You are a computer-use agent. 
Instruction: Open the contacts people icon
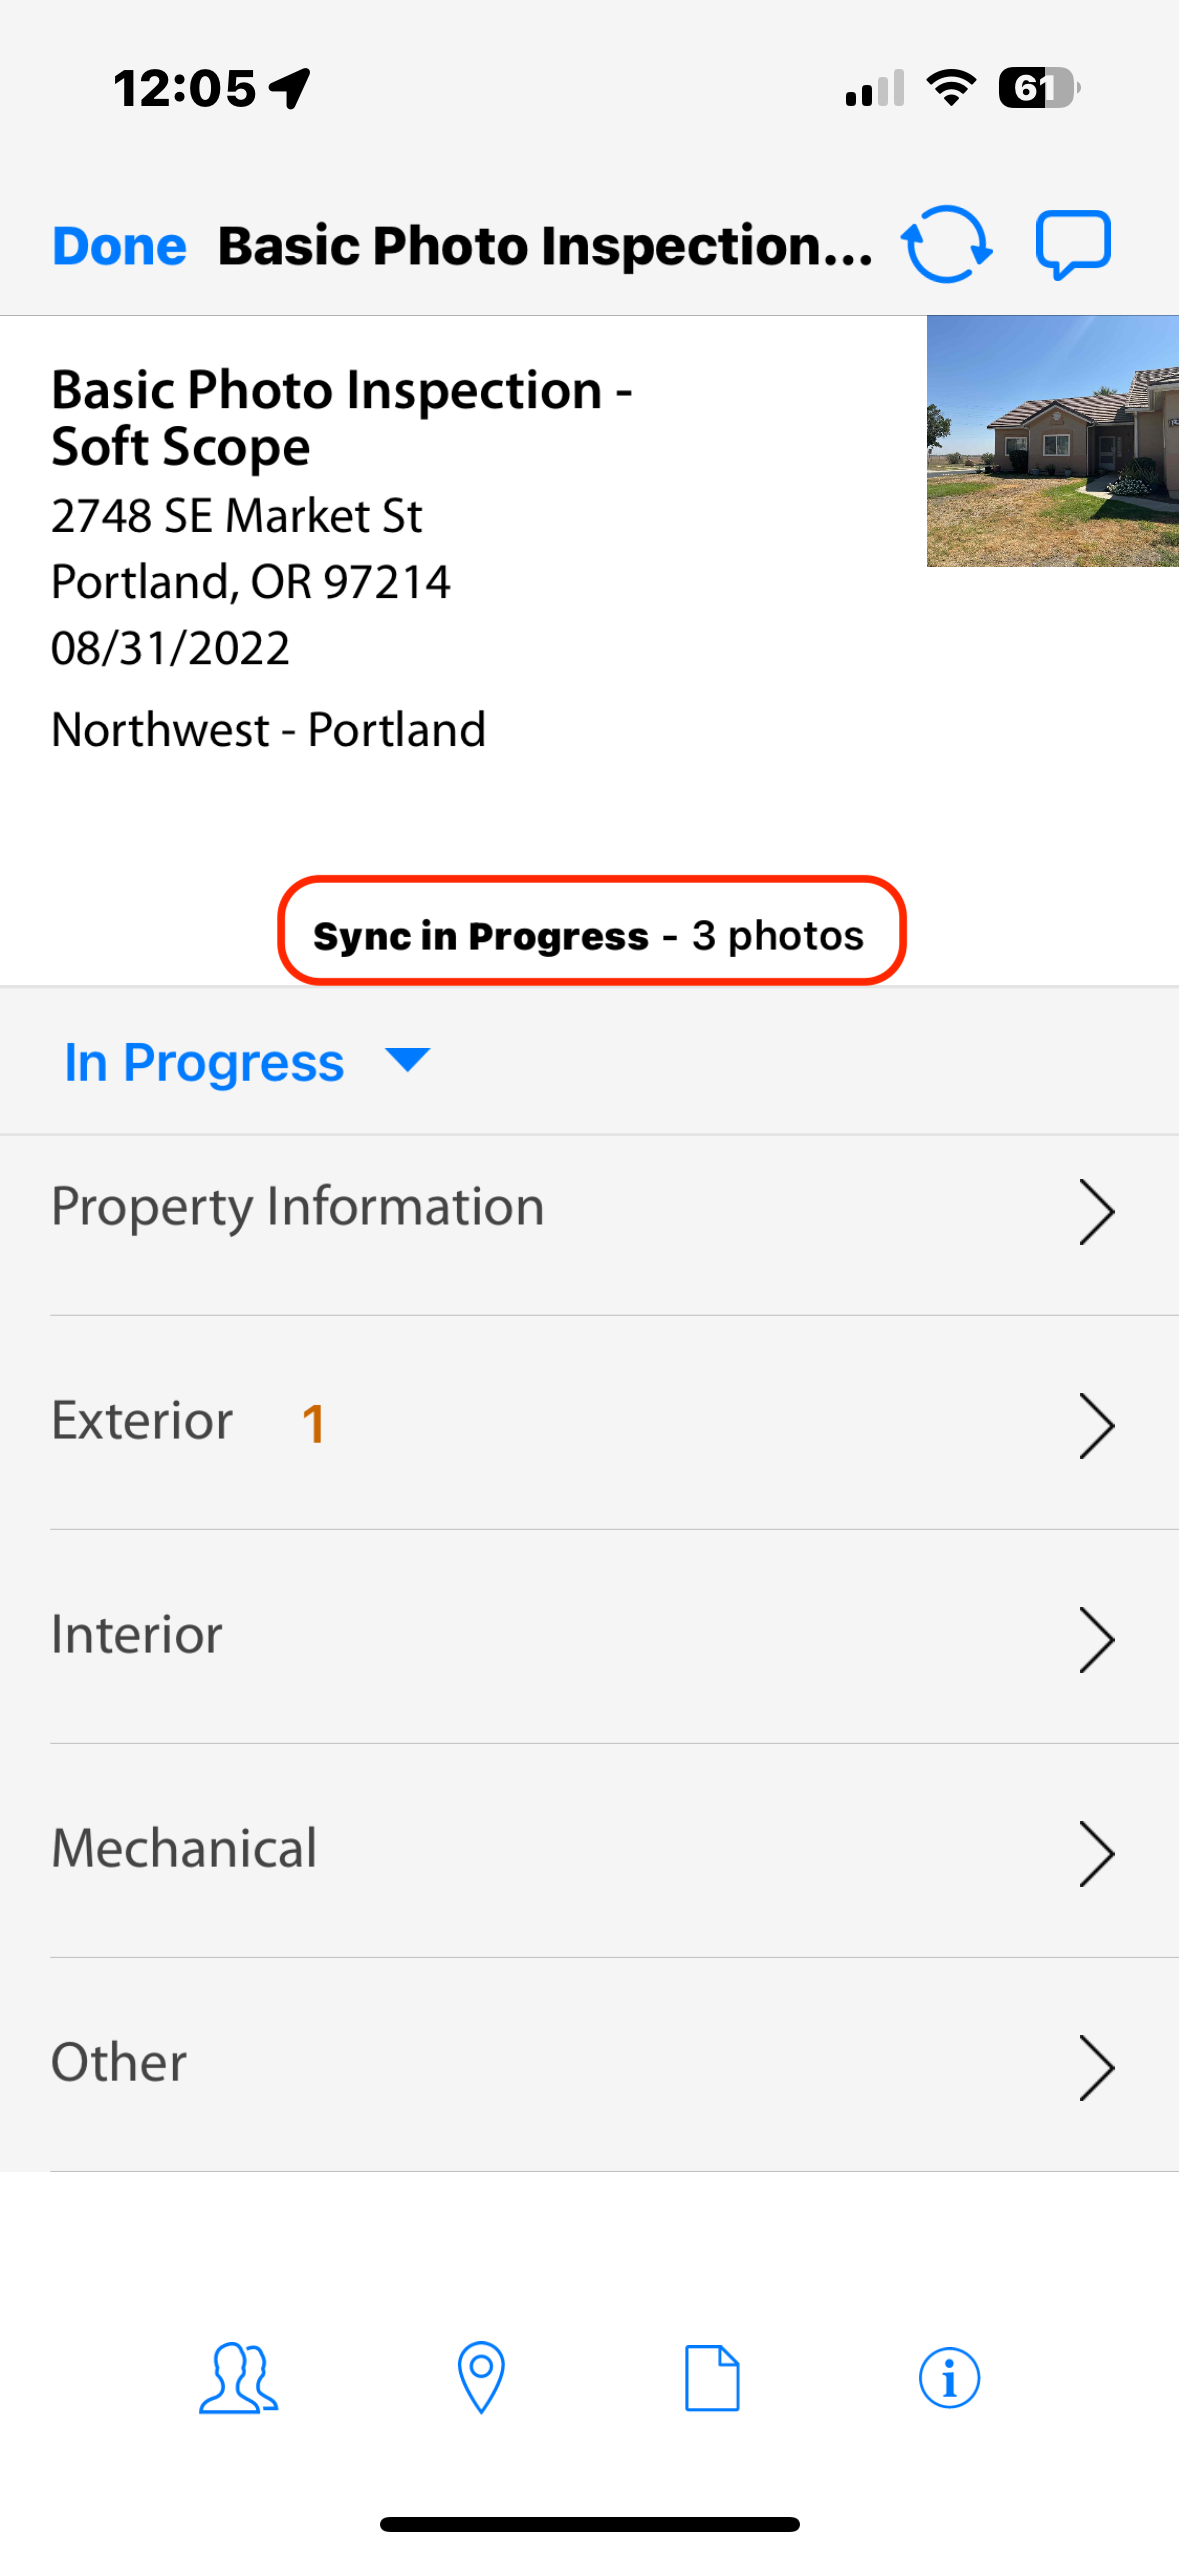pyautogui.click(x=238, y=2378)
